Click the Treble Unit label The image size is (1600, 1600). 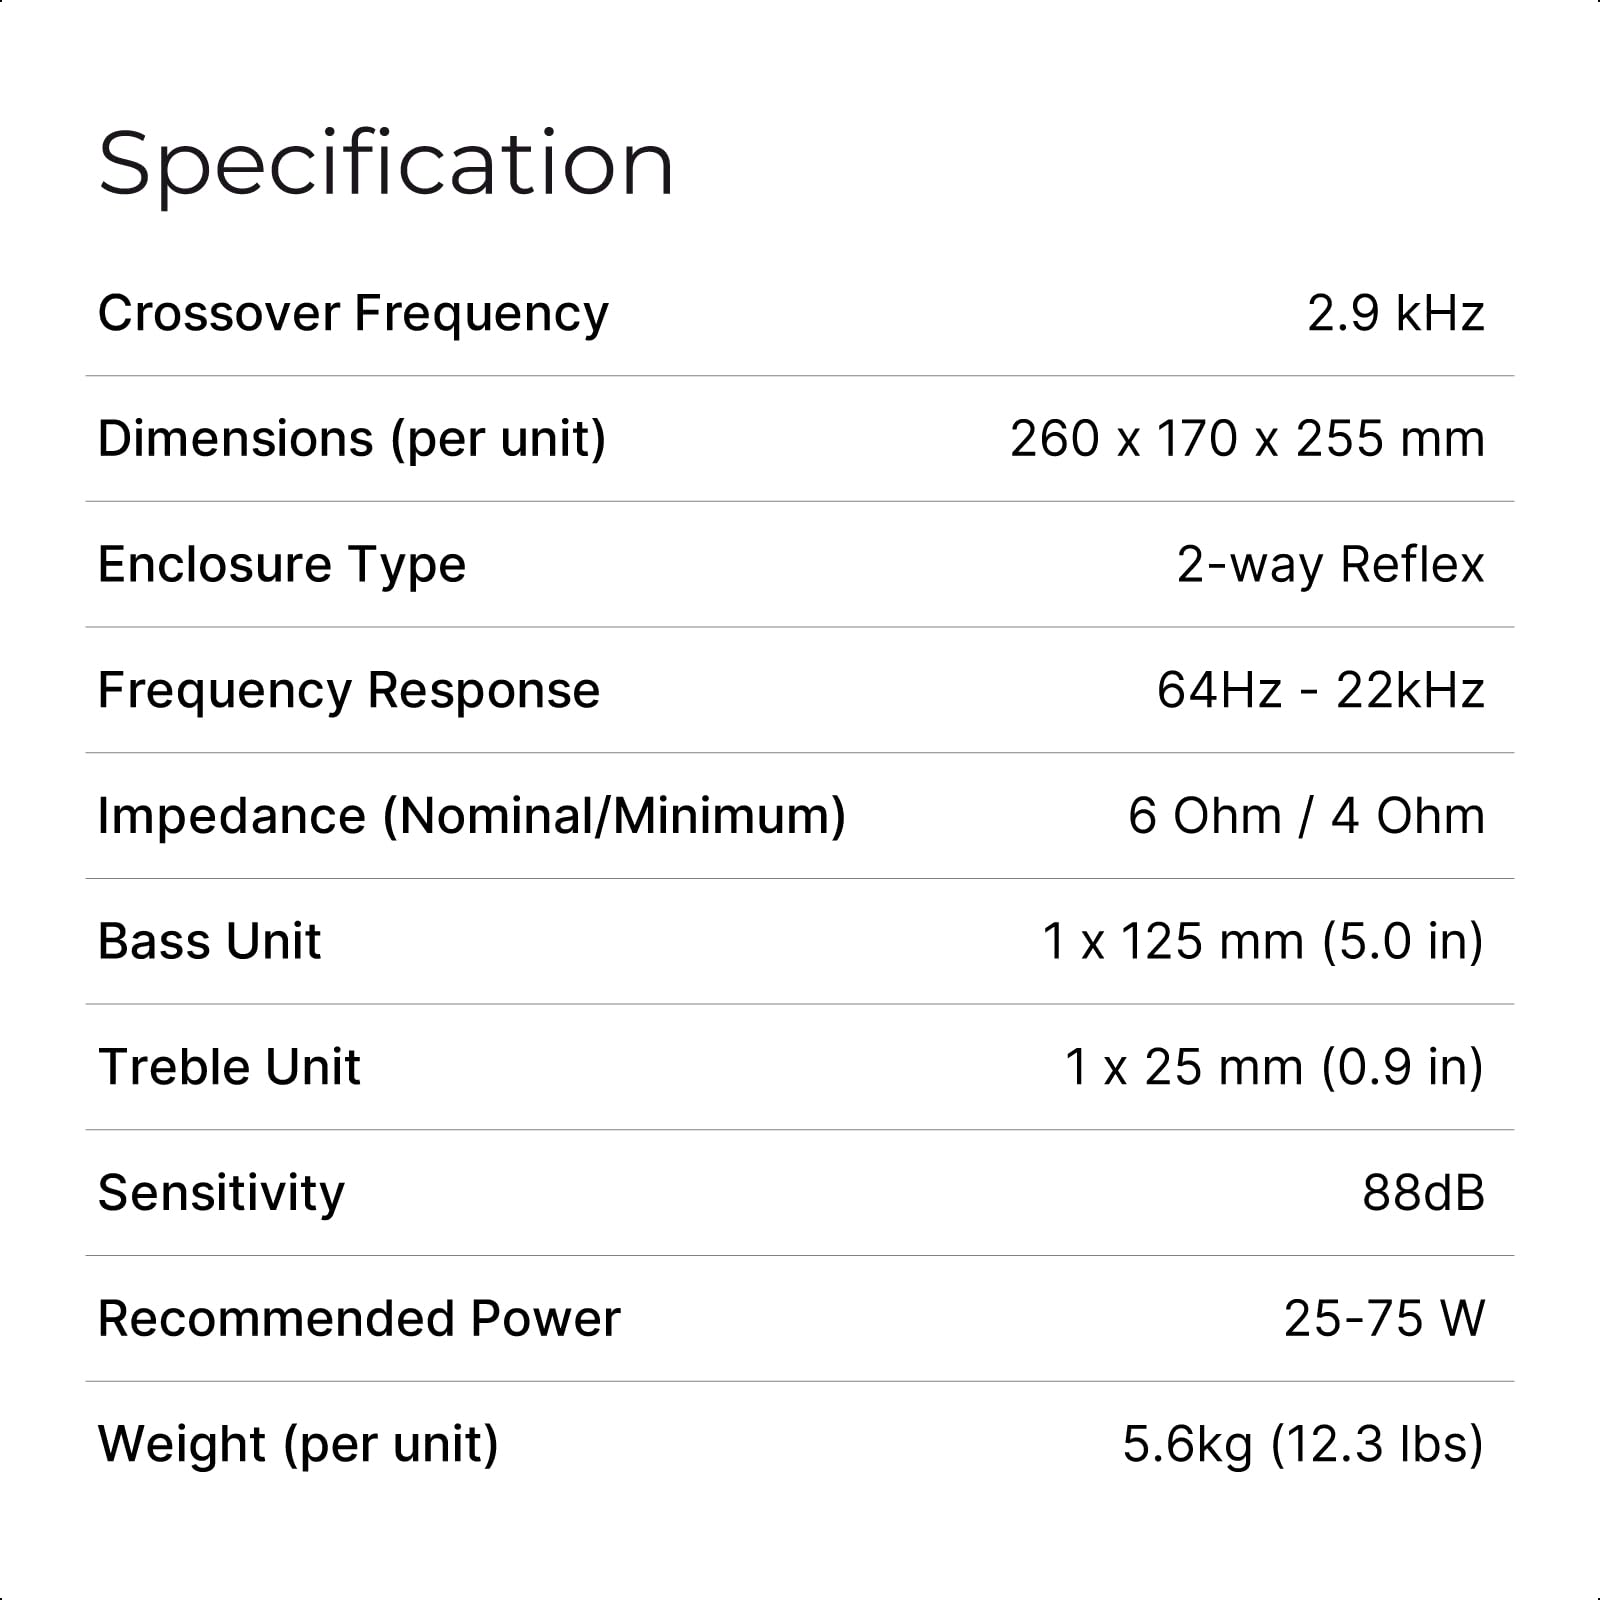point(229,1067)
